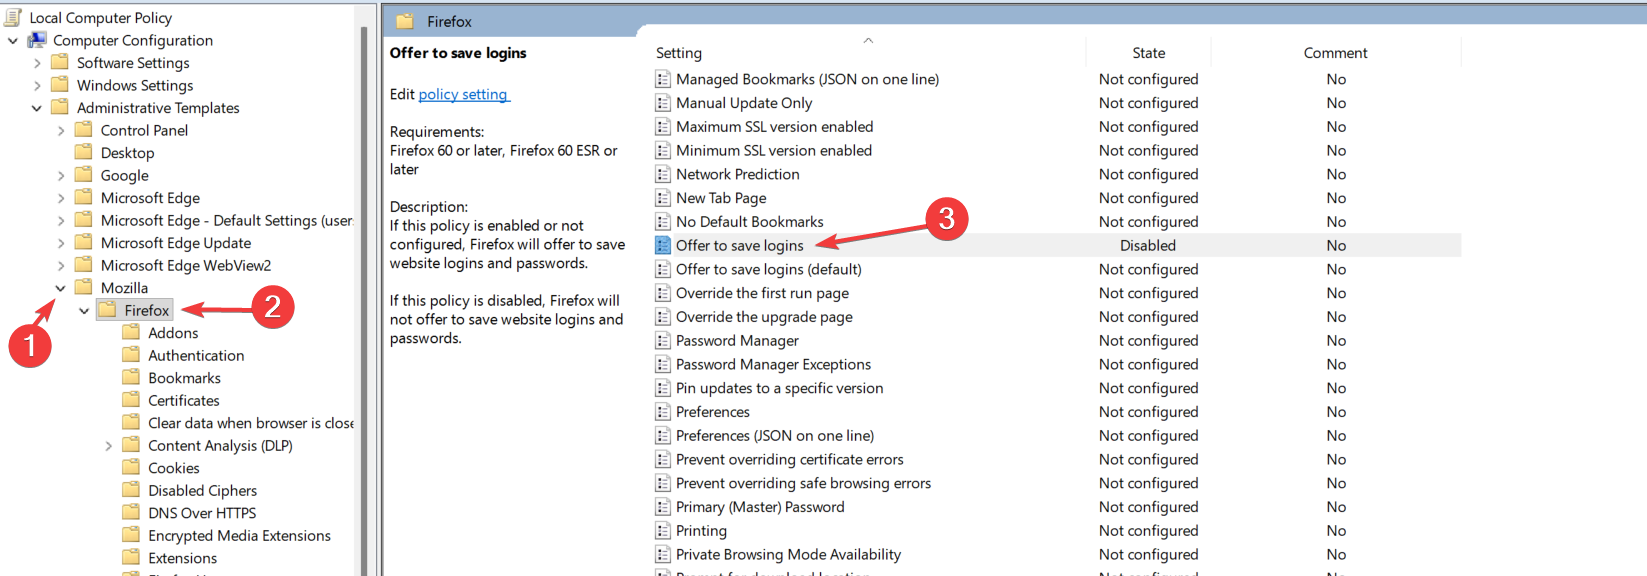Viewport: 1647px width, 576px height.
Task: Expand the Control Panel node
Action: click(61, 131)
